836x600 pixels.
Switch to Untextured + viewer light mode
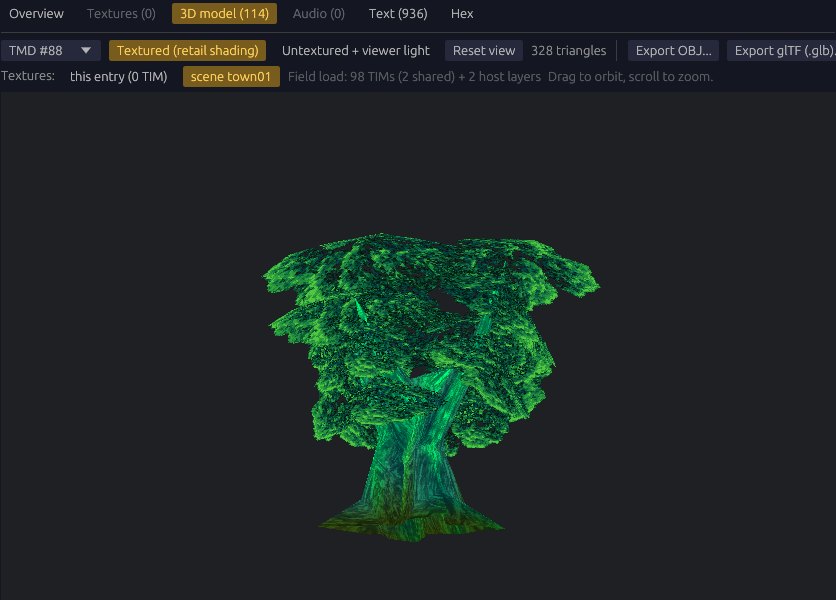(x=356, y=51)
